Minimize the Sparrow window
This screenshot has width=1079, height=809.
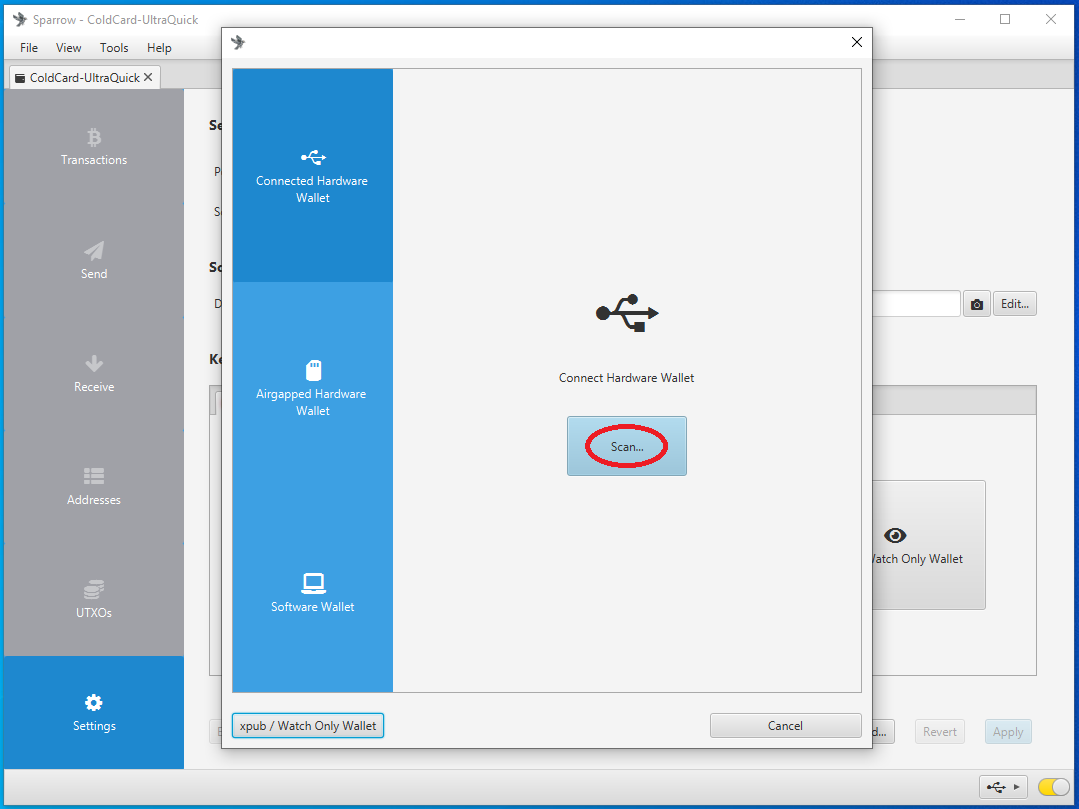tap(960, 19)
